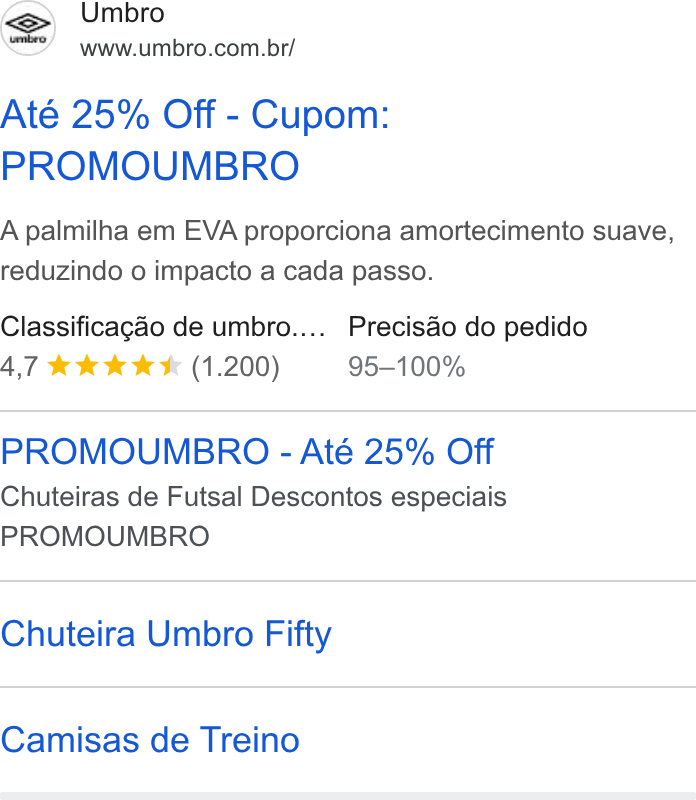Select the 'A palmilha em EVA' description text
Screen dimensions: 696x800
pos(337,232)
